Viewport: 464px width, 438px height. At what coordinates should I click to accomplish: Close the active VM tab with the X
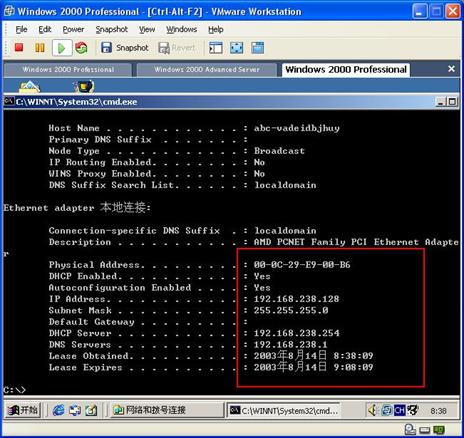pos(451,69)
